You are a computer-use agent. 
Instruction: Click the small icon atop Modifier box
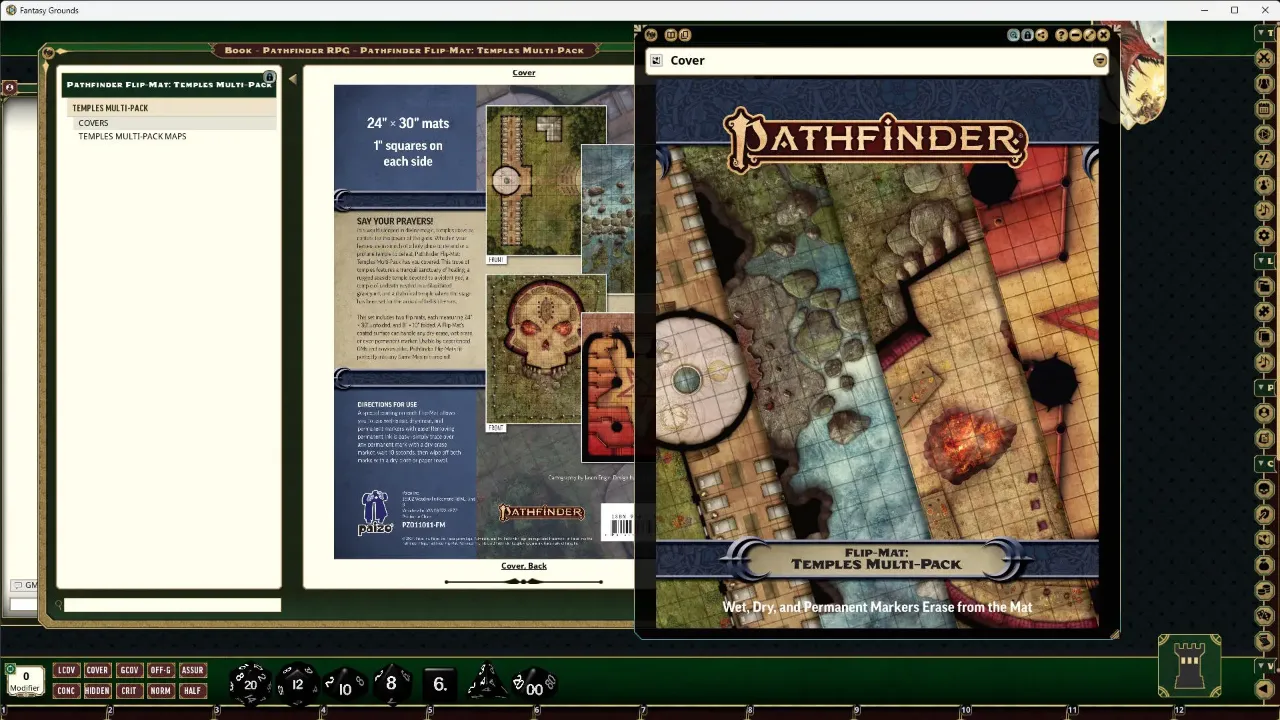[x=10, y=669]
